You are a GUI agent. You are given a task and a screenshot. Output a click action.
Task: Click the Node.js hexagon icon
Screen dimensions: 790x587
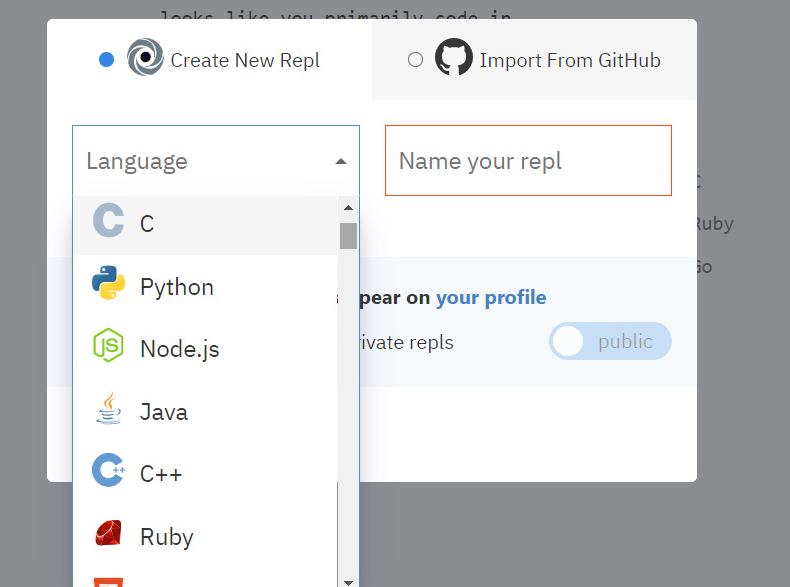pyautogui.click(x=108, y=345)
